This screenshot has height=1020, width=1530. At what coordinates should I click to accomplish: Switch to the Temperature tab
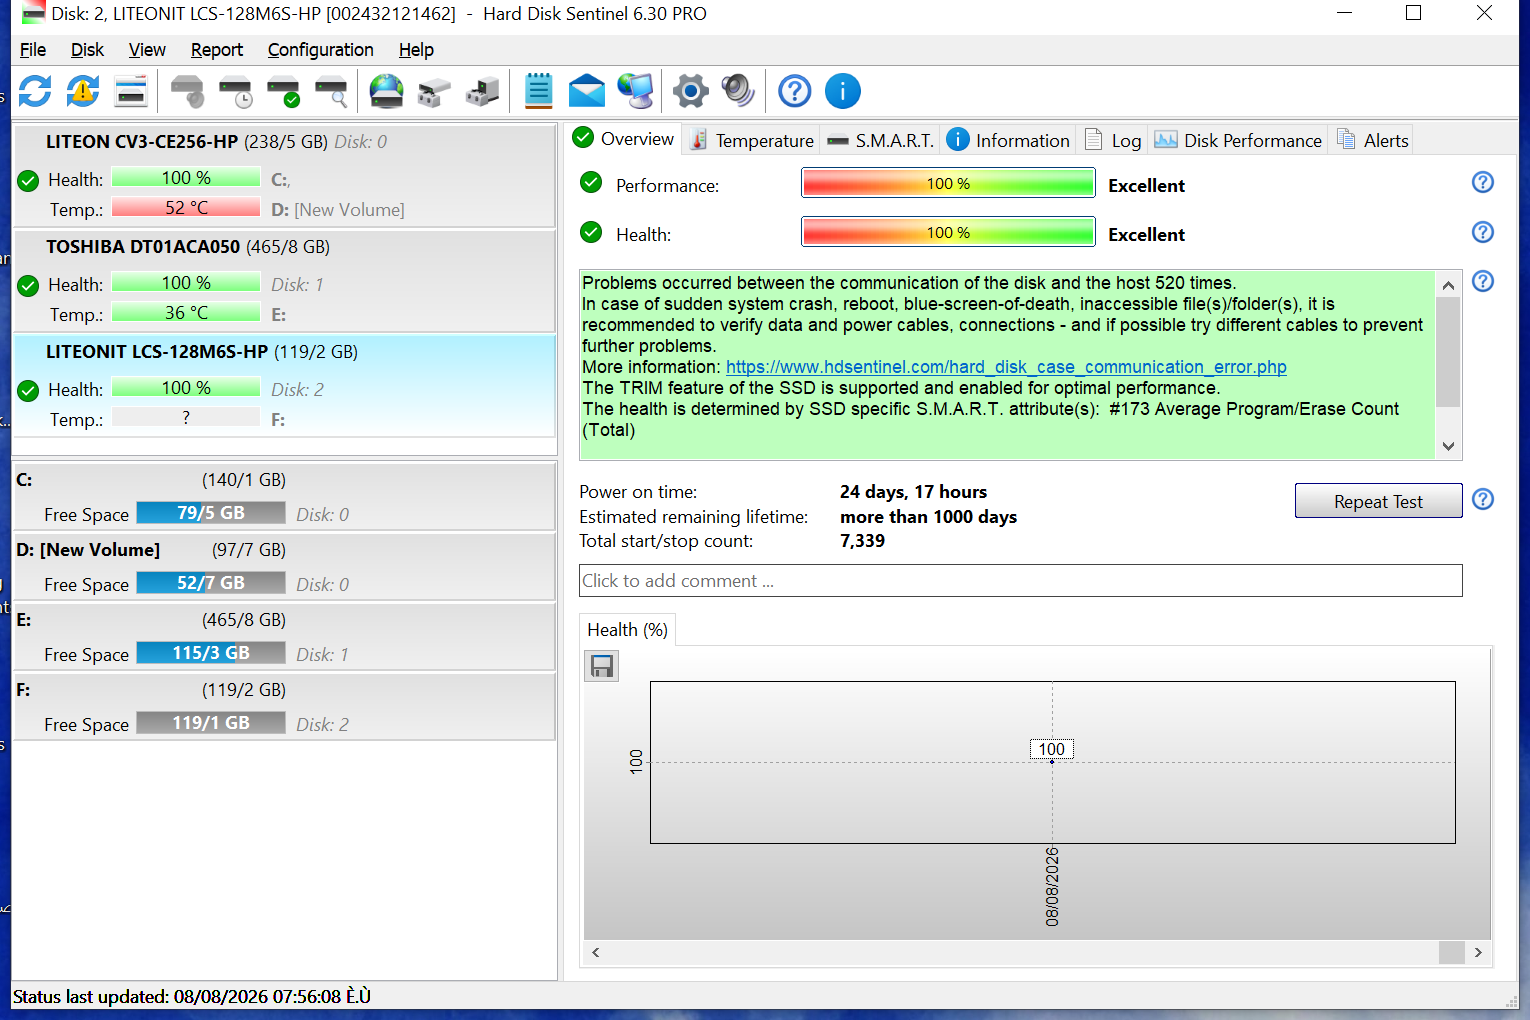pyautogui.click(x=752, y=140)
